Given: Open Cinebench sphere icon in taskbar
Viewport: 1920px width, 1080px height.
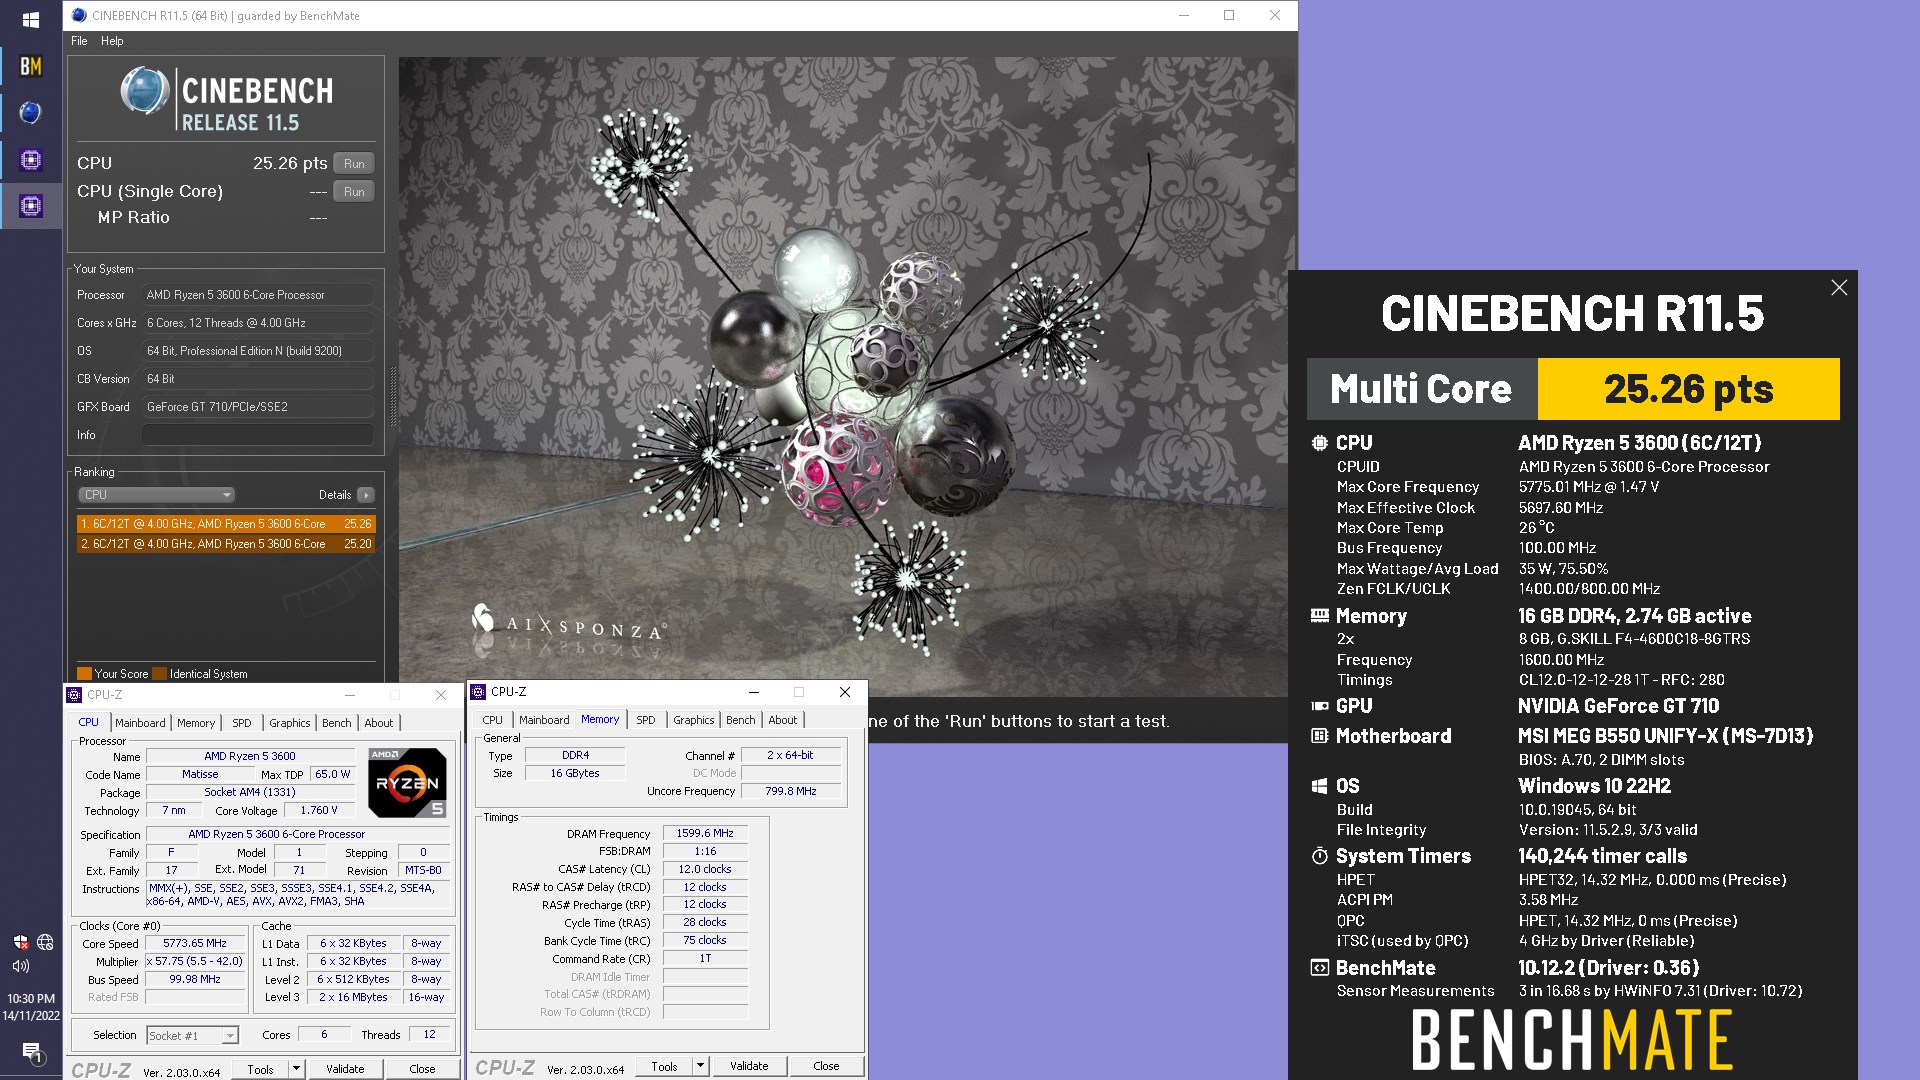Looking at the screenshot, I should (x=30, y=112).
